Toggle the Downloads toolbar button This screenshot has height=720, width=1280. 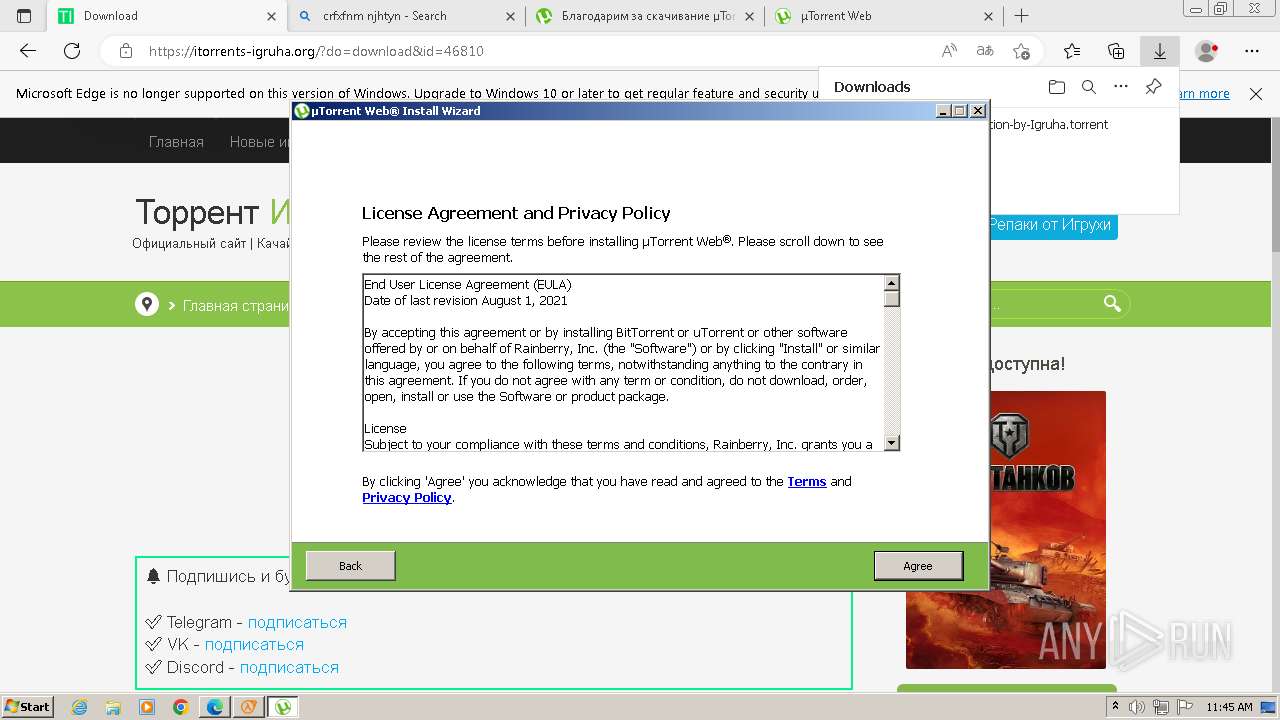point(1160,51)
